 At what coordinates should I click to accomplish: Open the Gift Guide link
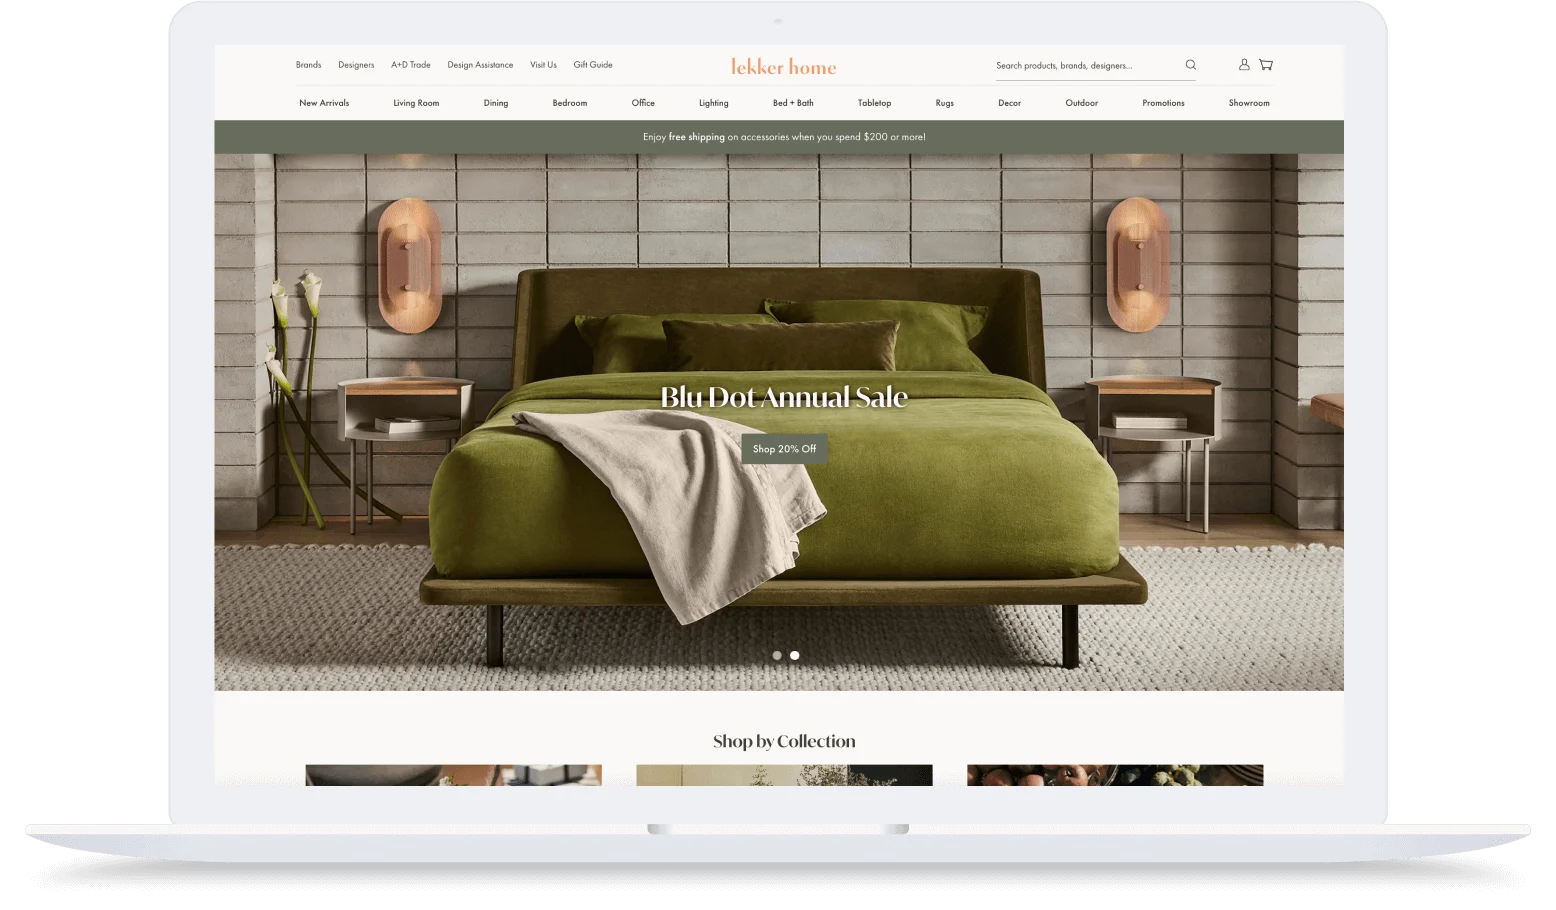[x=593, y=65]
